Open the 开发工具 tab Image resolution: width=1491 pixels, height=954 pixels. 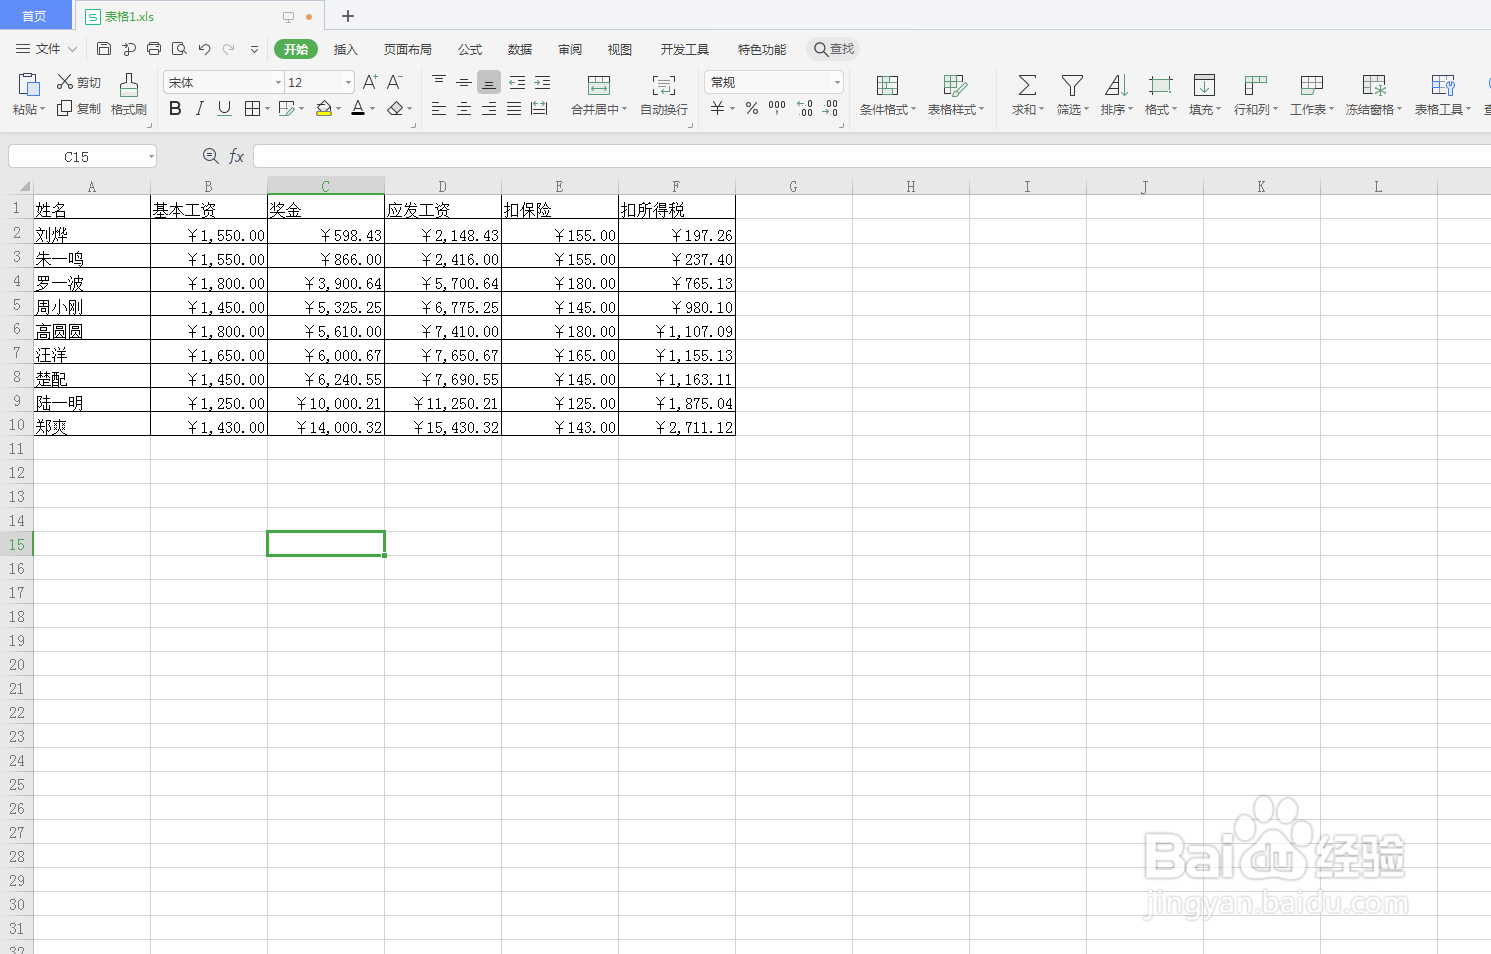[685, 49]
